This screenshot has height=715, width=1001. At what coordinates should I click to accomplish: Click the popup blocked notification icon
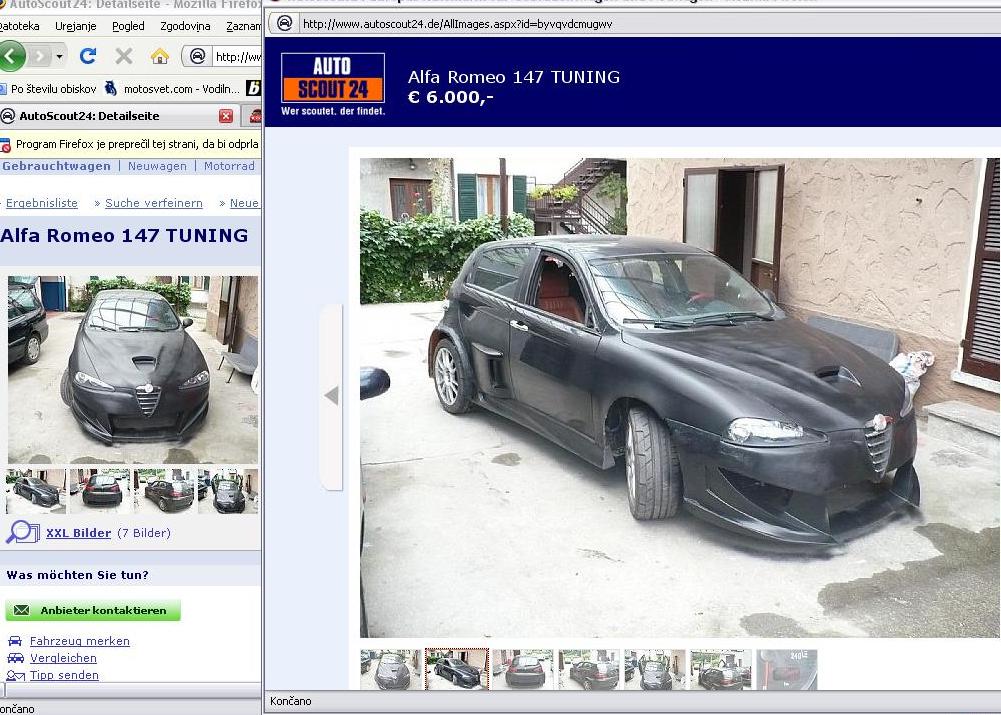coord(5,145)
